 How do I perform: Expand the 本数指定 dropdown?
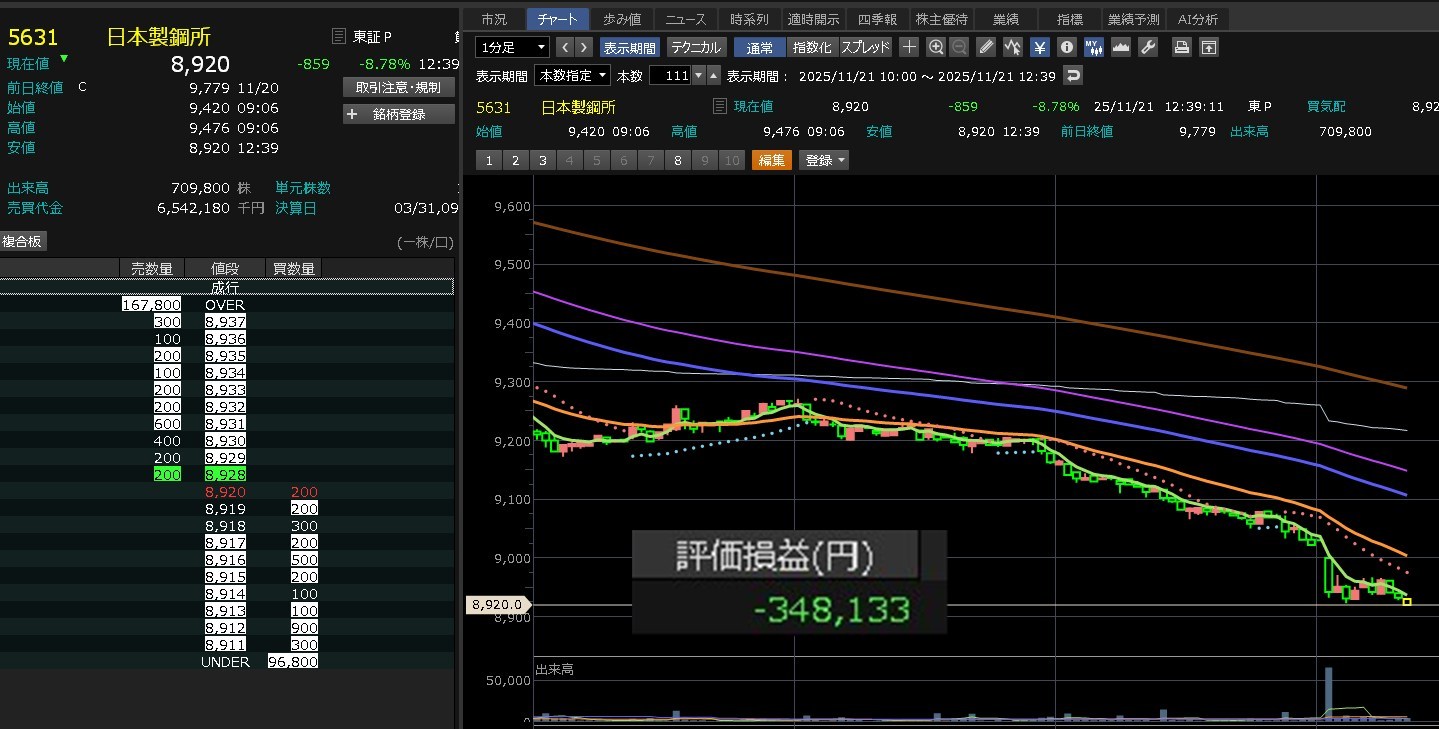pos(572,76)
